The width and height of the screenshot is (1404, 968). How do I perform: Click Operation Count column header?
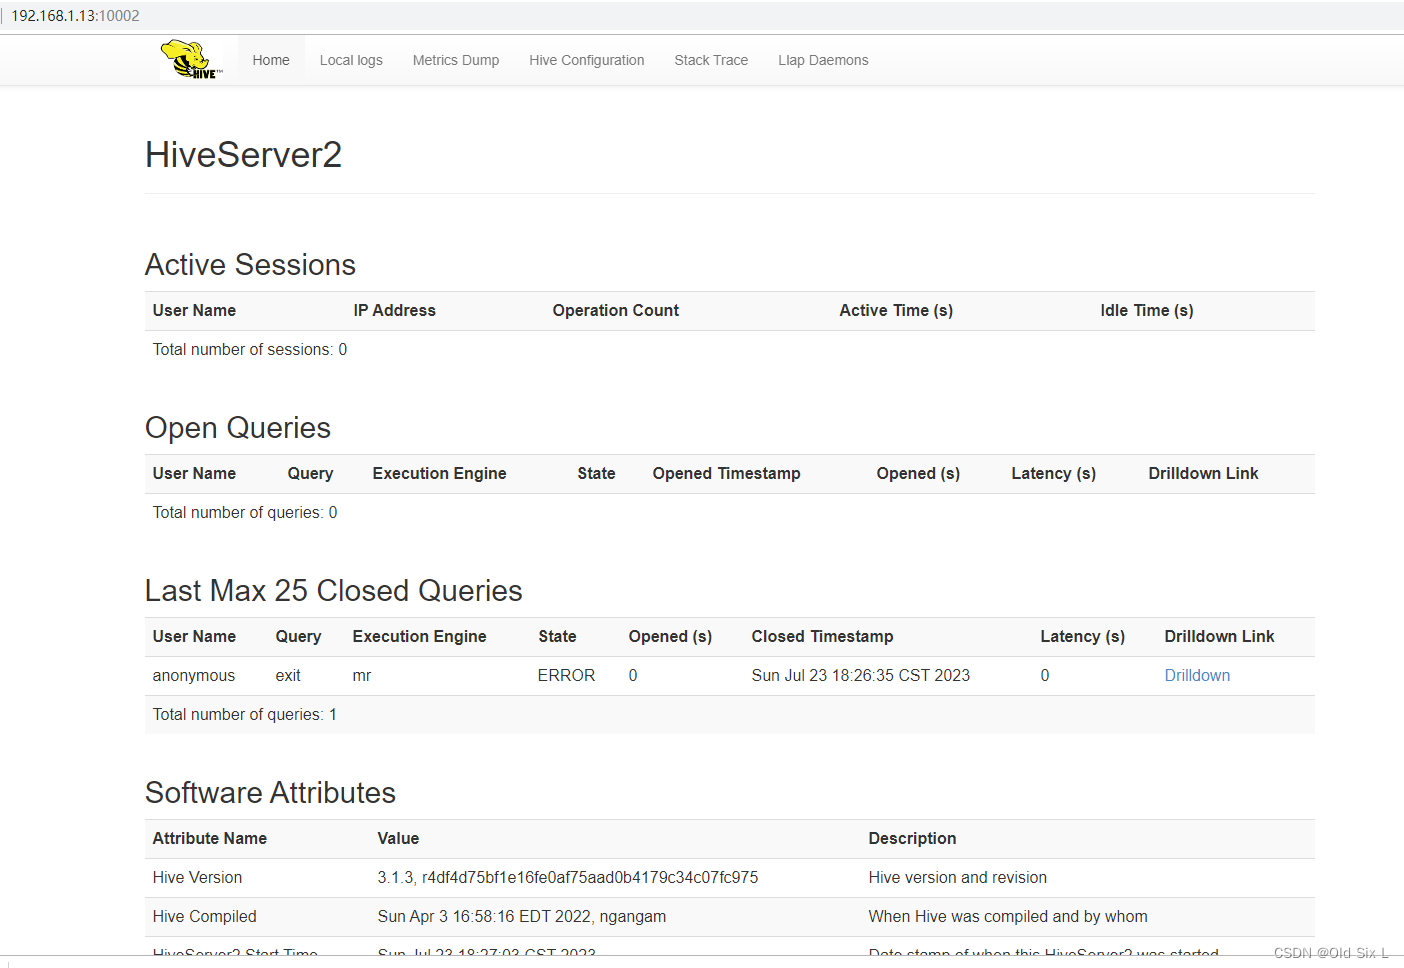pyautogui.click(x=616, y=311)
